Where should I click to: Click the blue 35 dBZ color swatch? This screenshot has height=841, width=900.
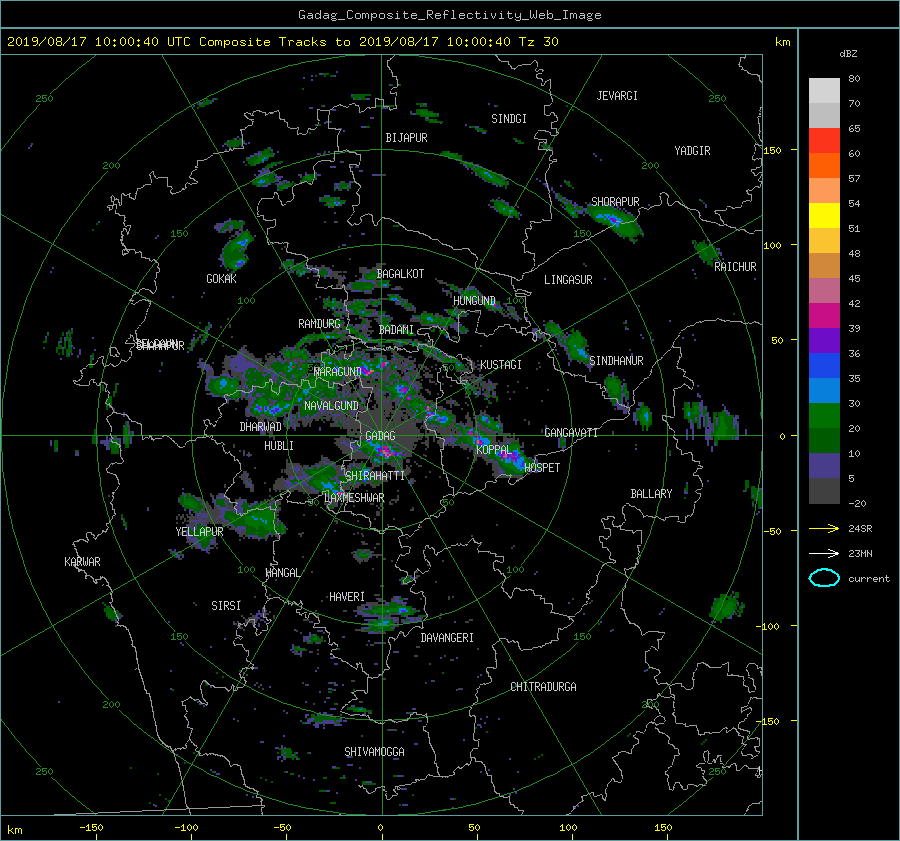824,366
